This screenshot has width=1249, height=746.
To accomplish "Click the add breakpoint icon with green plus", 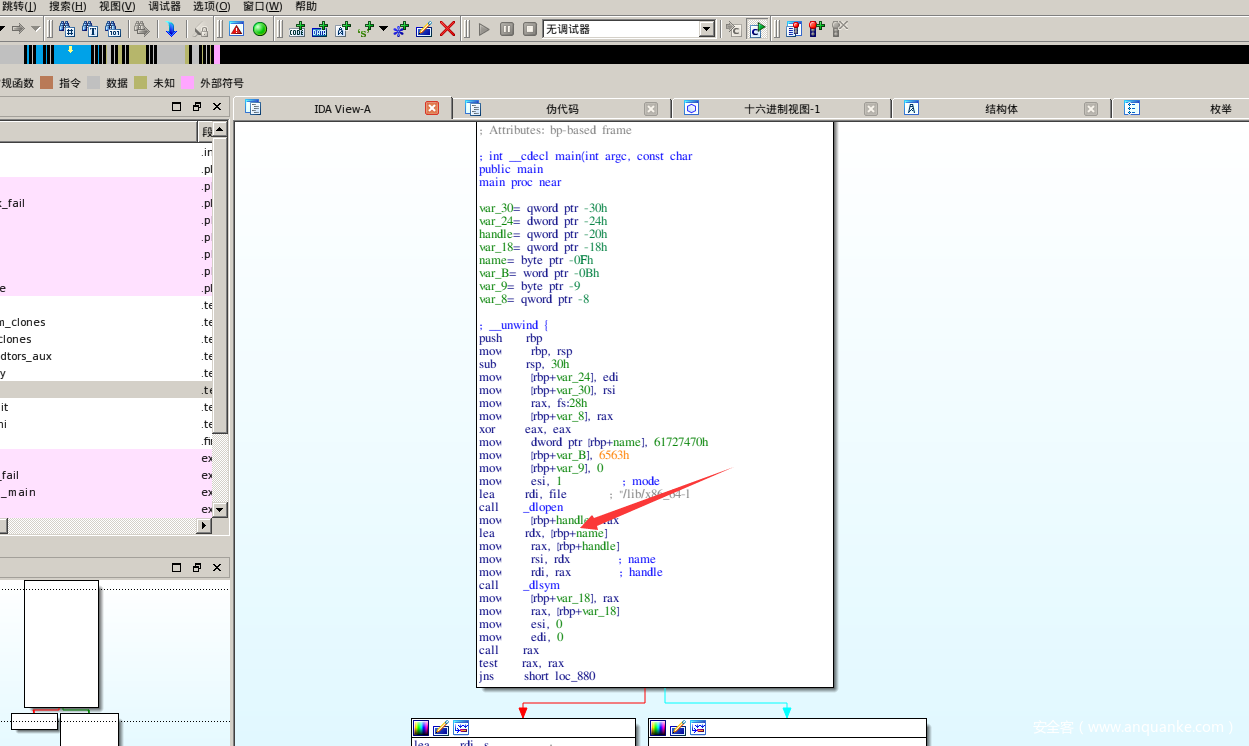I will [x=817, y=29].
